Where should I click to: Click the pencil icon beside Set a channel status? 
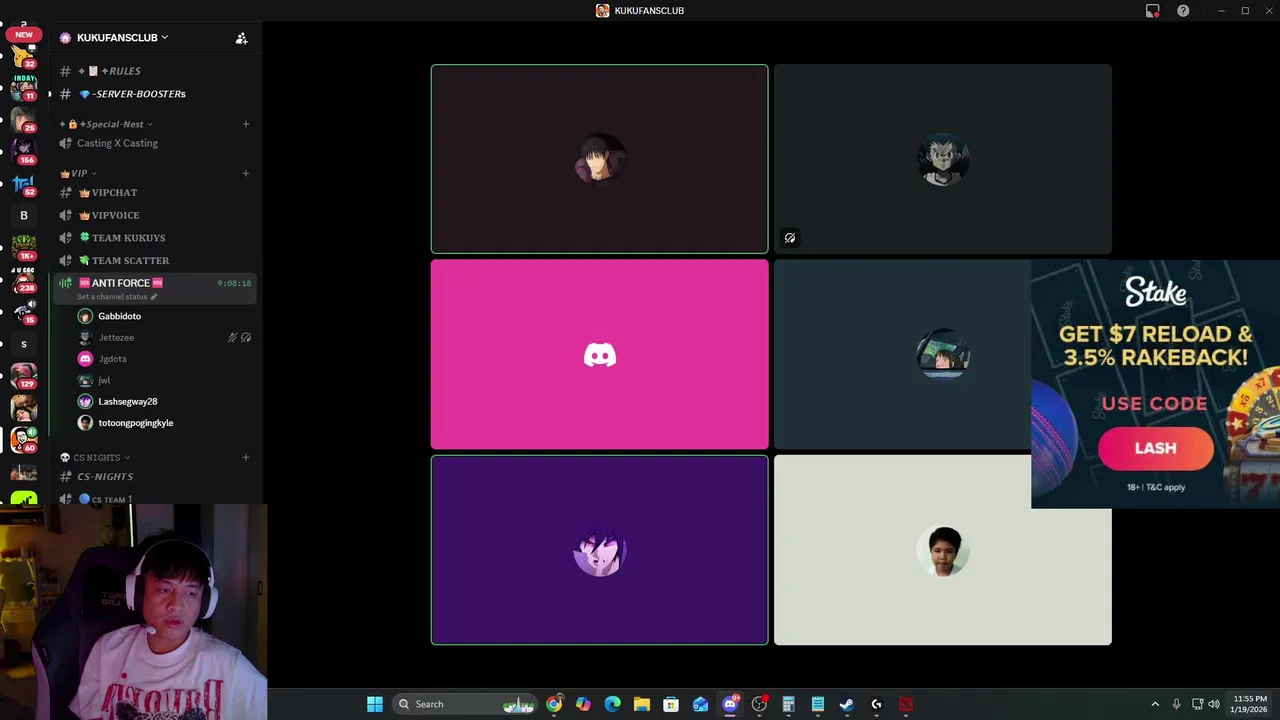tap(153, 297)
